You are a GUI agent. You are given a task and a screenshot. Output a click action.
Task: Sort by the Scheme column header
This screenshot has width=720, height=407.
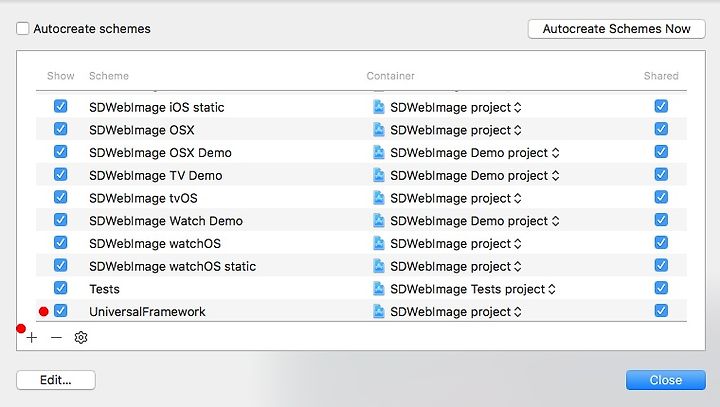[x=109, y=76]
